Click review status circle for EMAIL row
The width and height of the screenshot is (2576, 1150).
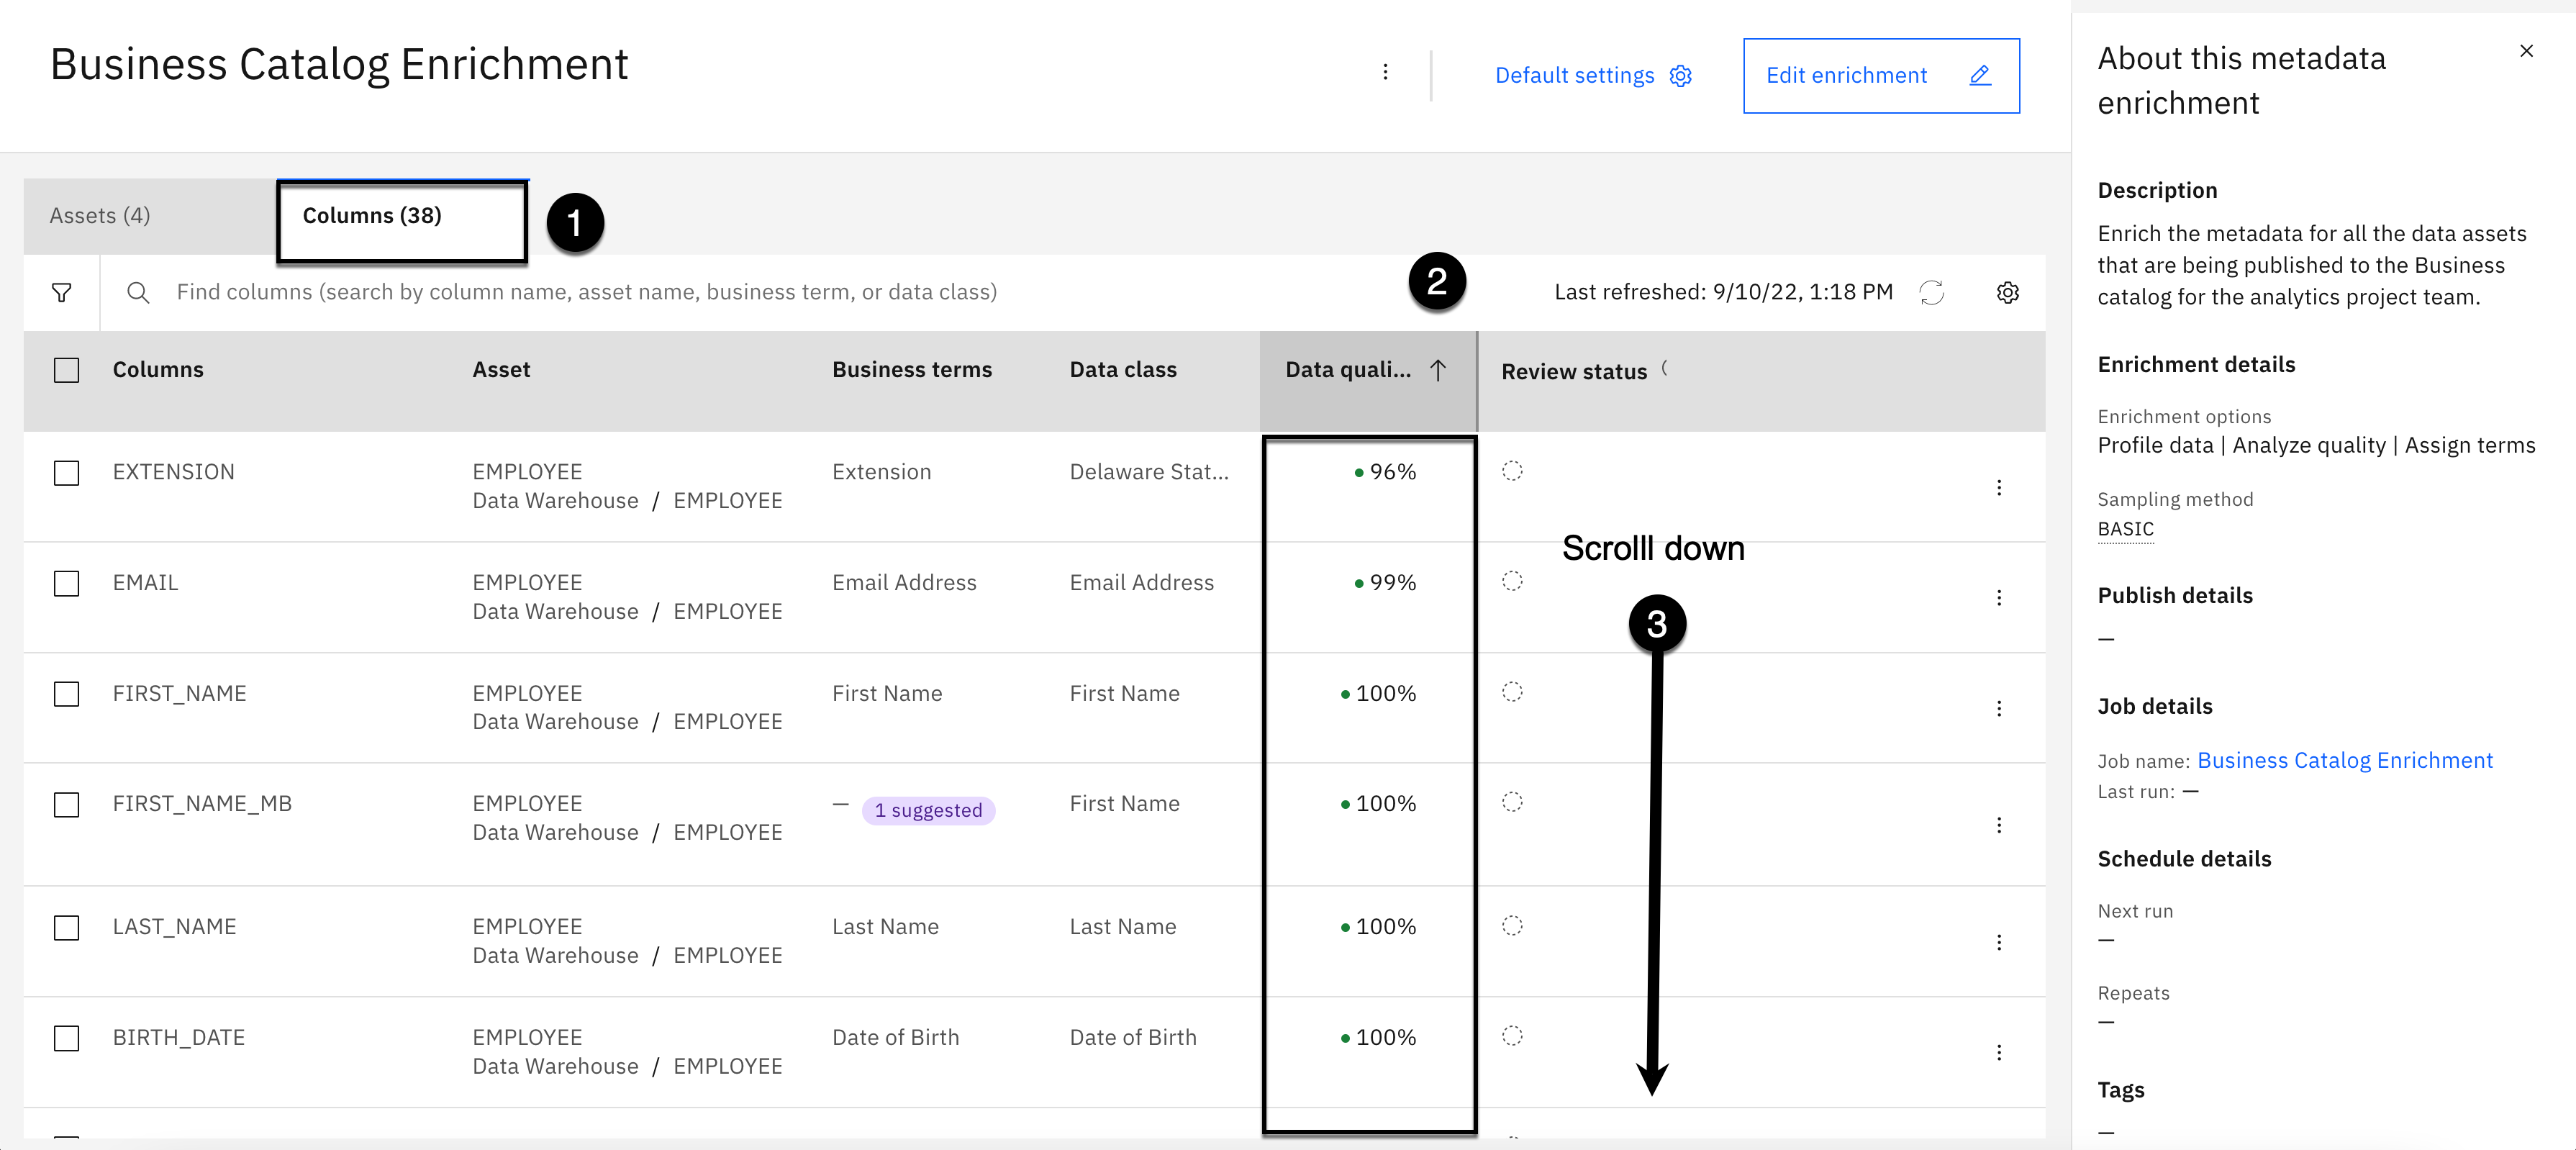click(1512, 581)
